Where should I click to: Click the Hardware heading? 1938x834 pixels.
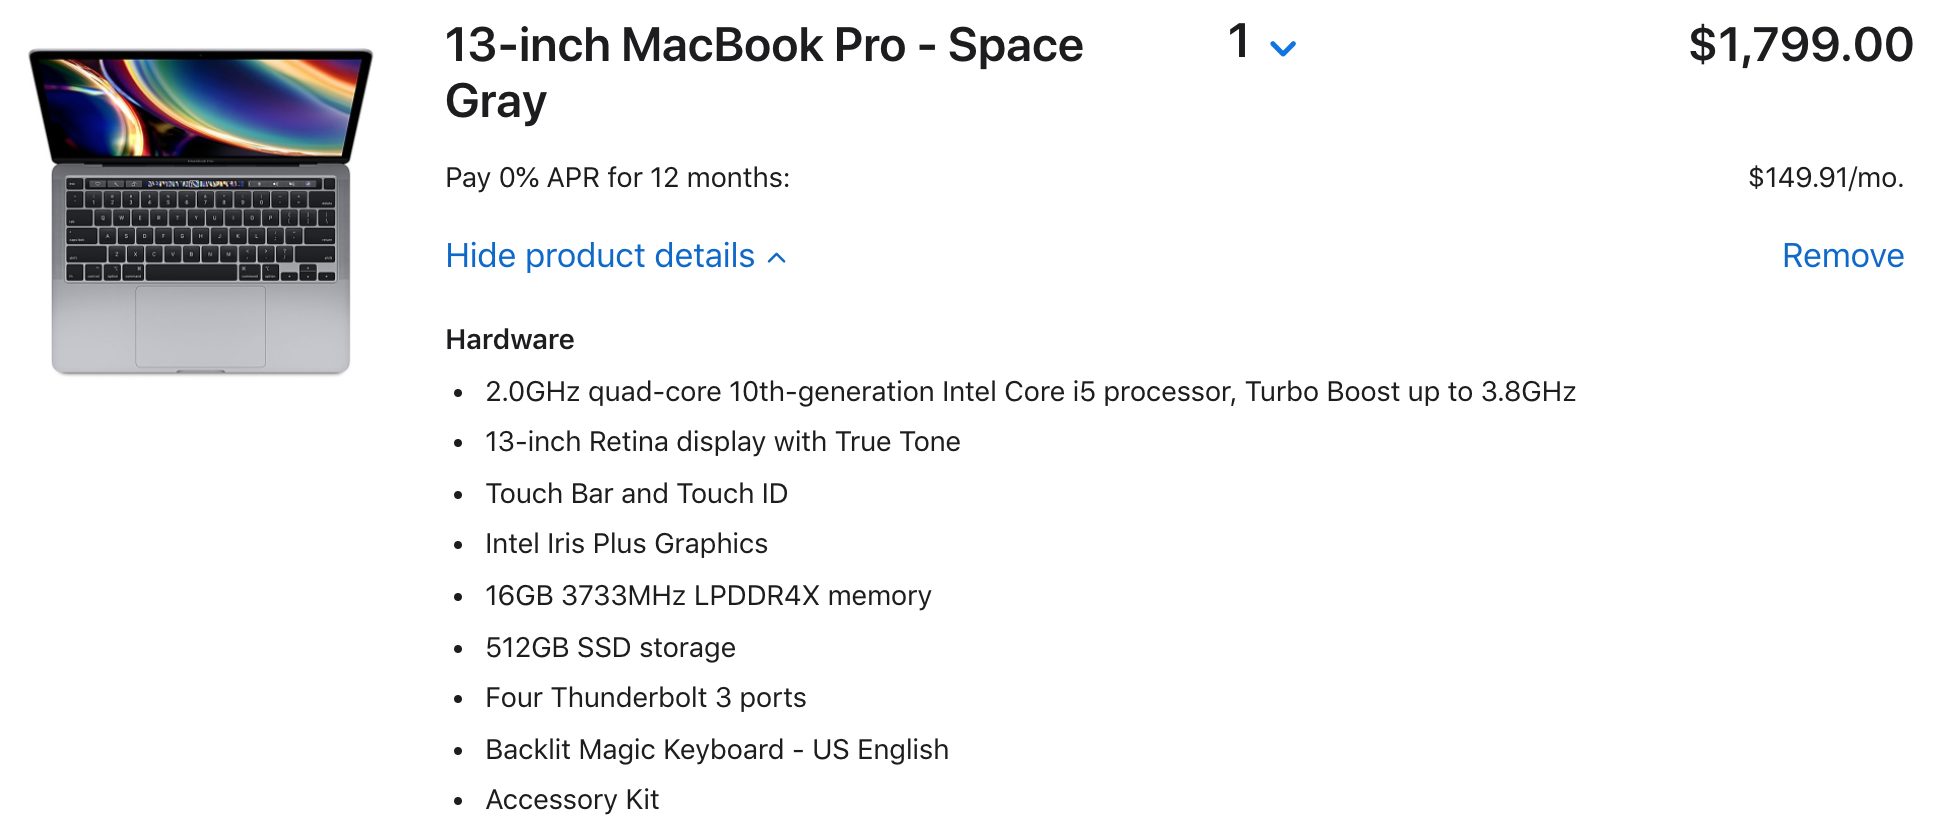pyautogui.click(x=509, y=340)
